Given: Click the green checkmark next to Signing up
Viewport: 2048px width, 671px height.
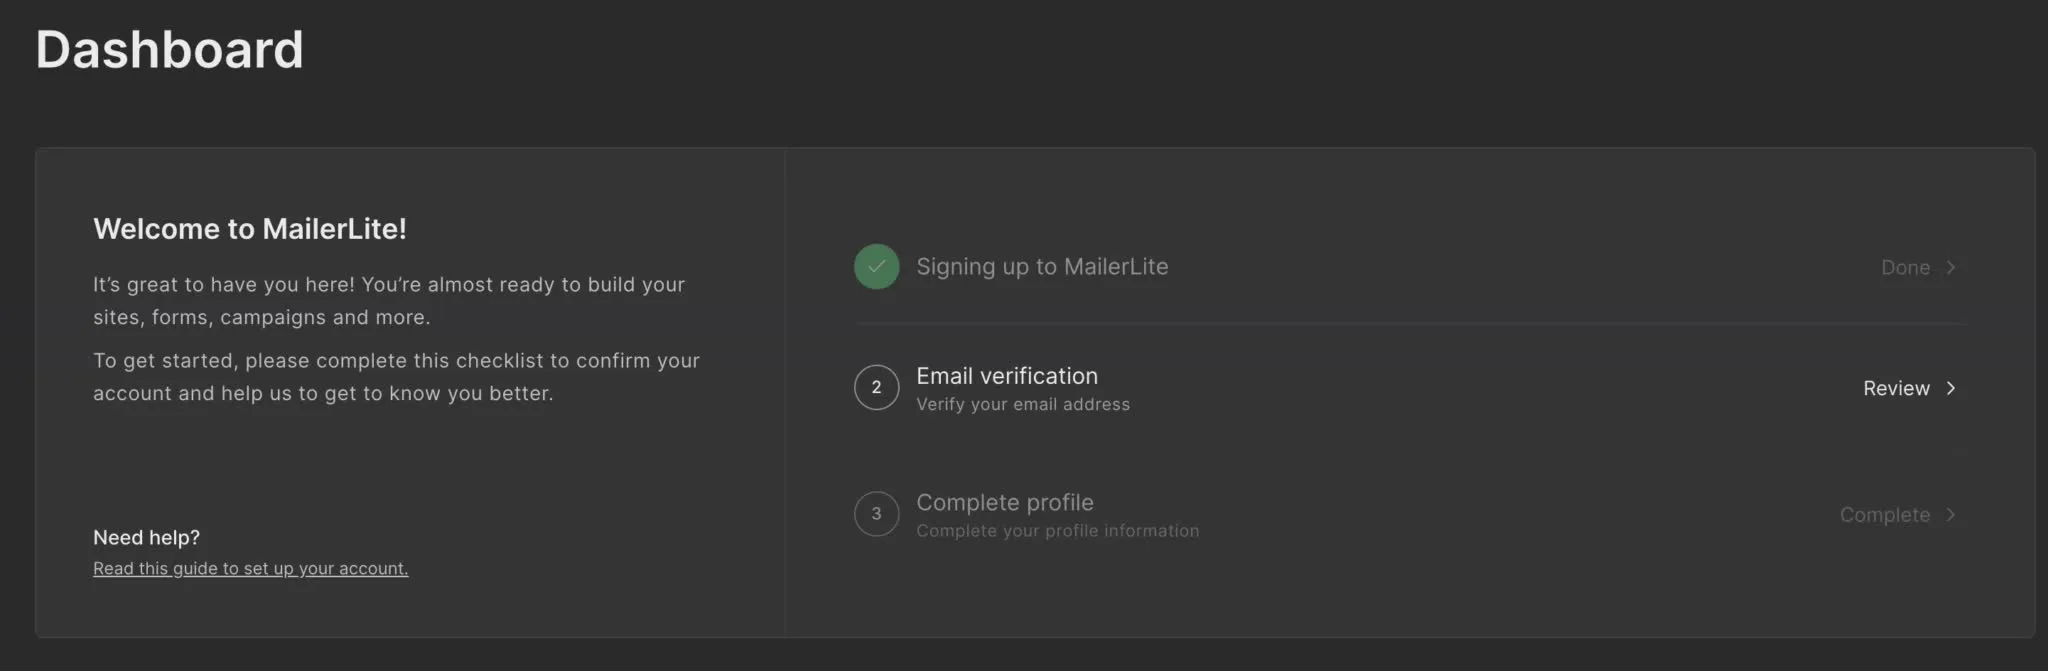Looking at the screenshot, I should click(876, 267).
